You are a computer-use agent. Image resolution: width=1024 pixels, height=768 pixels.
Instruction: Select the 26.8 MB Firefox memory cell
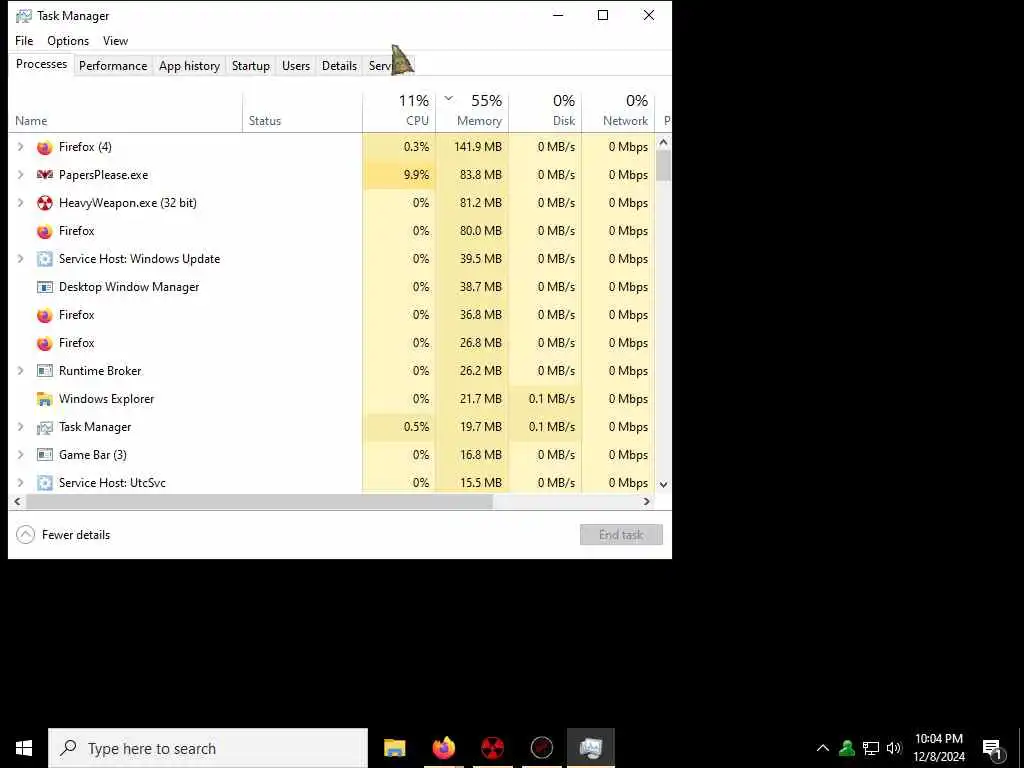tap(472, 343)
